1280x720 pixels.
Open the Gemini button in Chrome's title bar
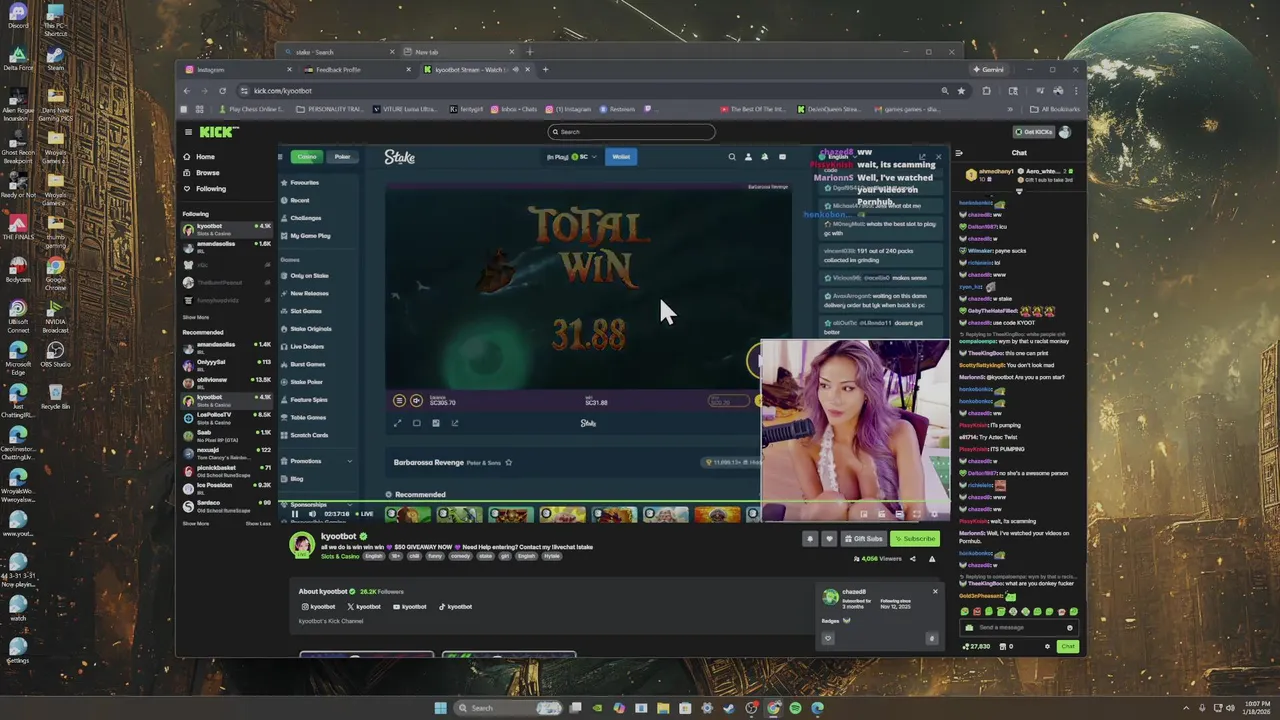[x=989, y=70]
